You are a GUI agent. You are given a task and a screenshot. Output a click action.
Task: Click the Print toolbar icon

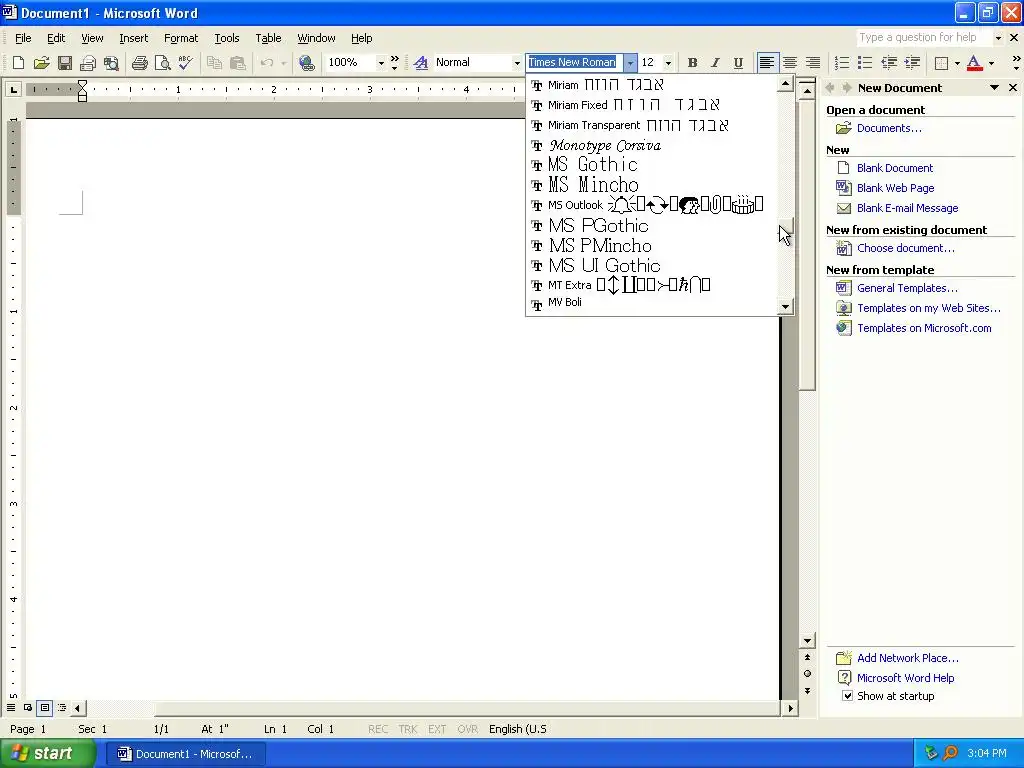139,63
